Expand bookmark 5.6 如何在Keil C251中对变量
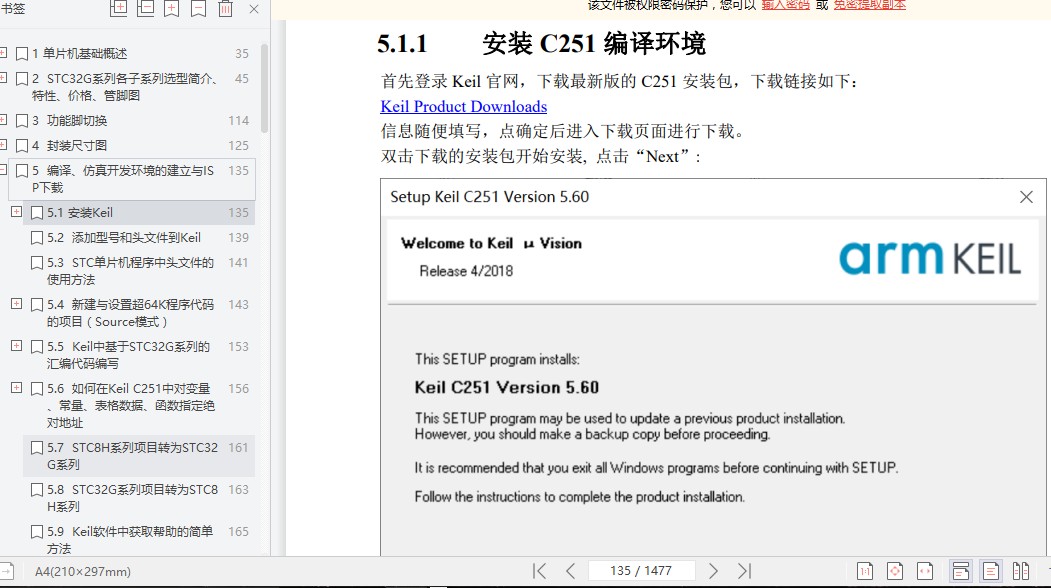1051x588 pixels. (x=16, y=388)
